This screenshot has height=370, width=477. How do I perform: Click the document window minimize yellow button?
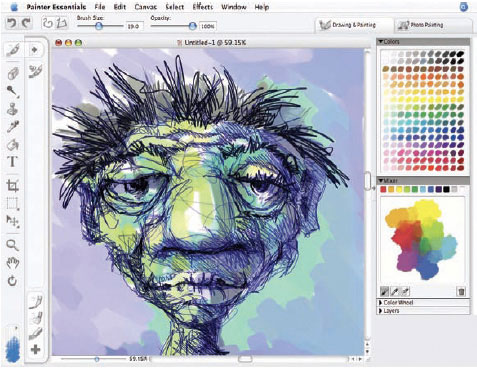click(x=68, y=43)
